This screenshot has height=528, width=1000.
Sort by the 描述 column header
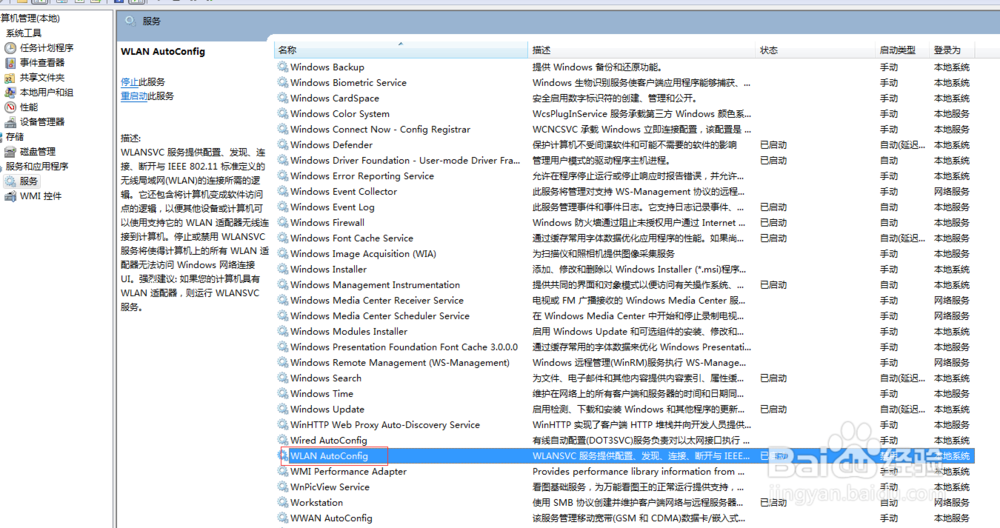click(x=641, y=50)
